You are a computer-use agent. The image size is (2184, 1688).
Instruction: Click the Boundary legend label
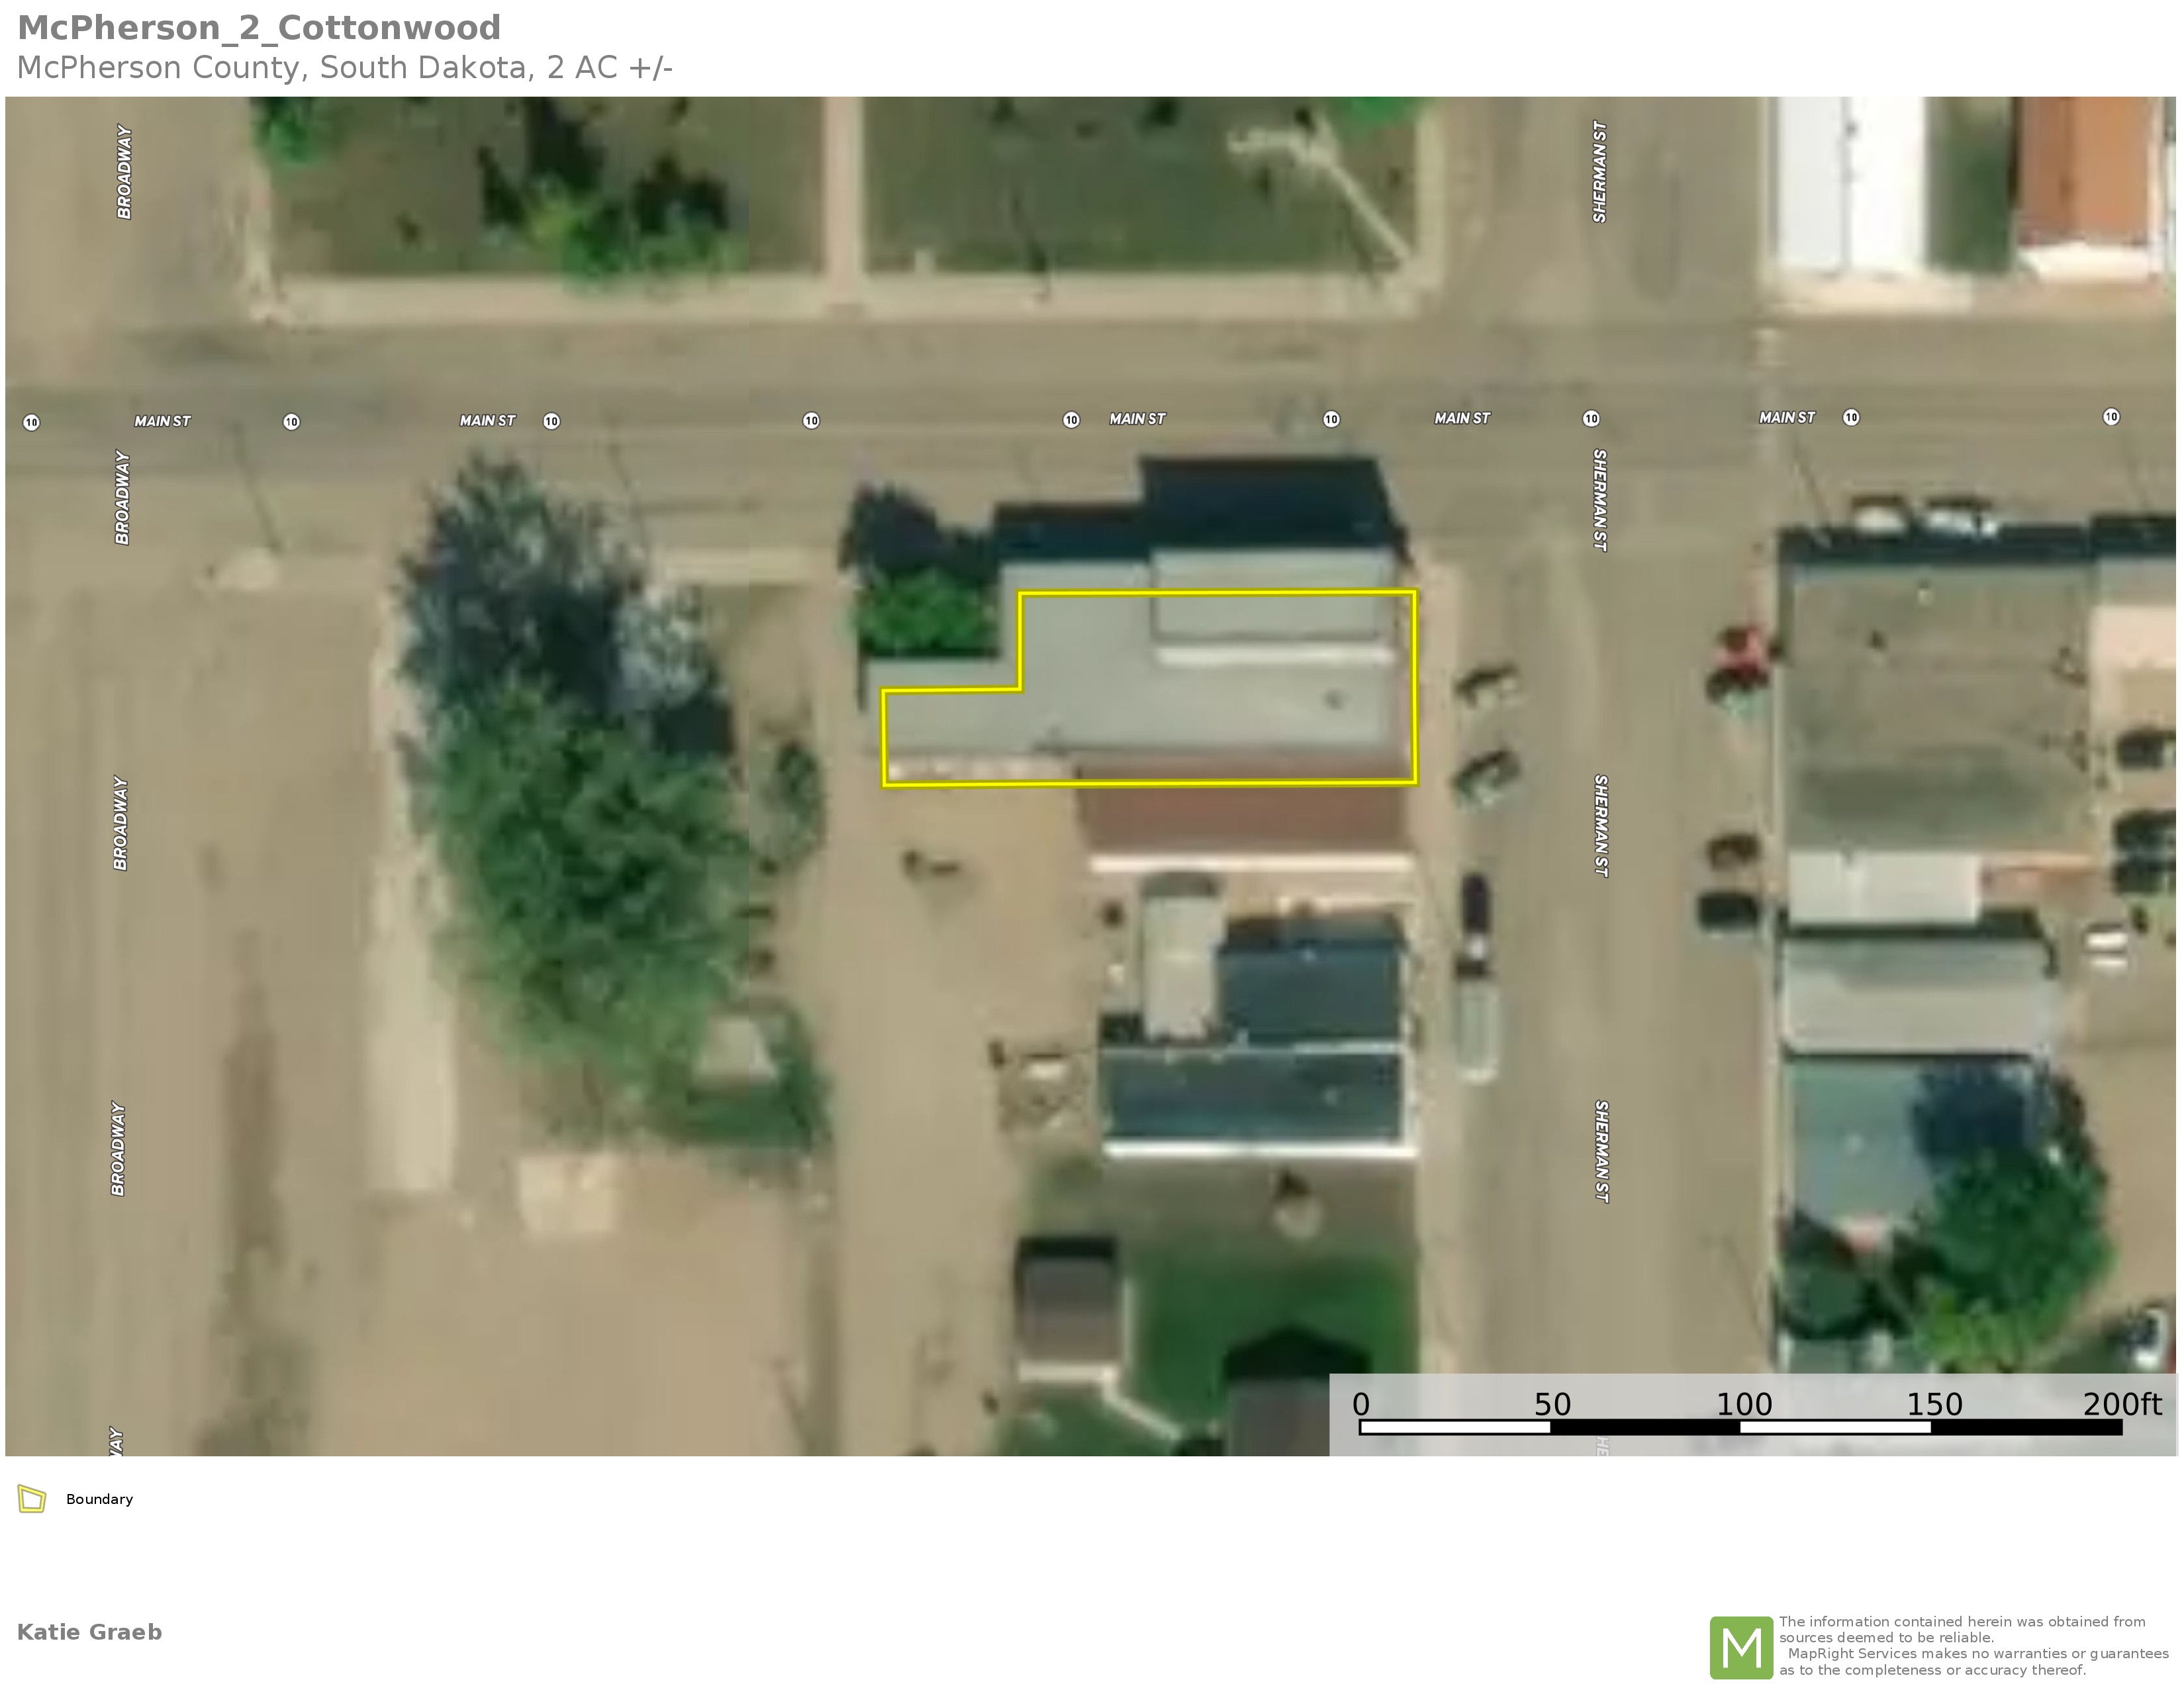pyautogui.click(x=99, y=1499)
